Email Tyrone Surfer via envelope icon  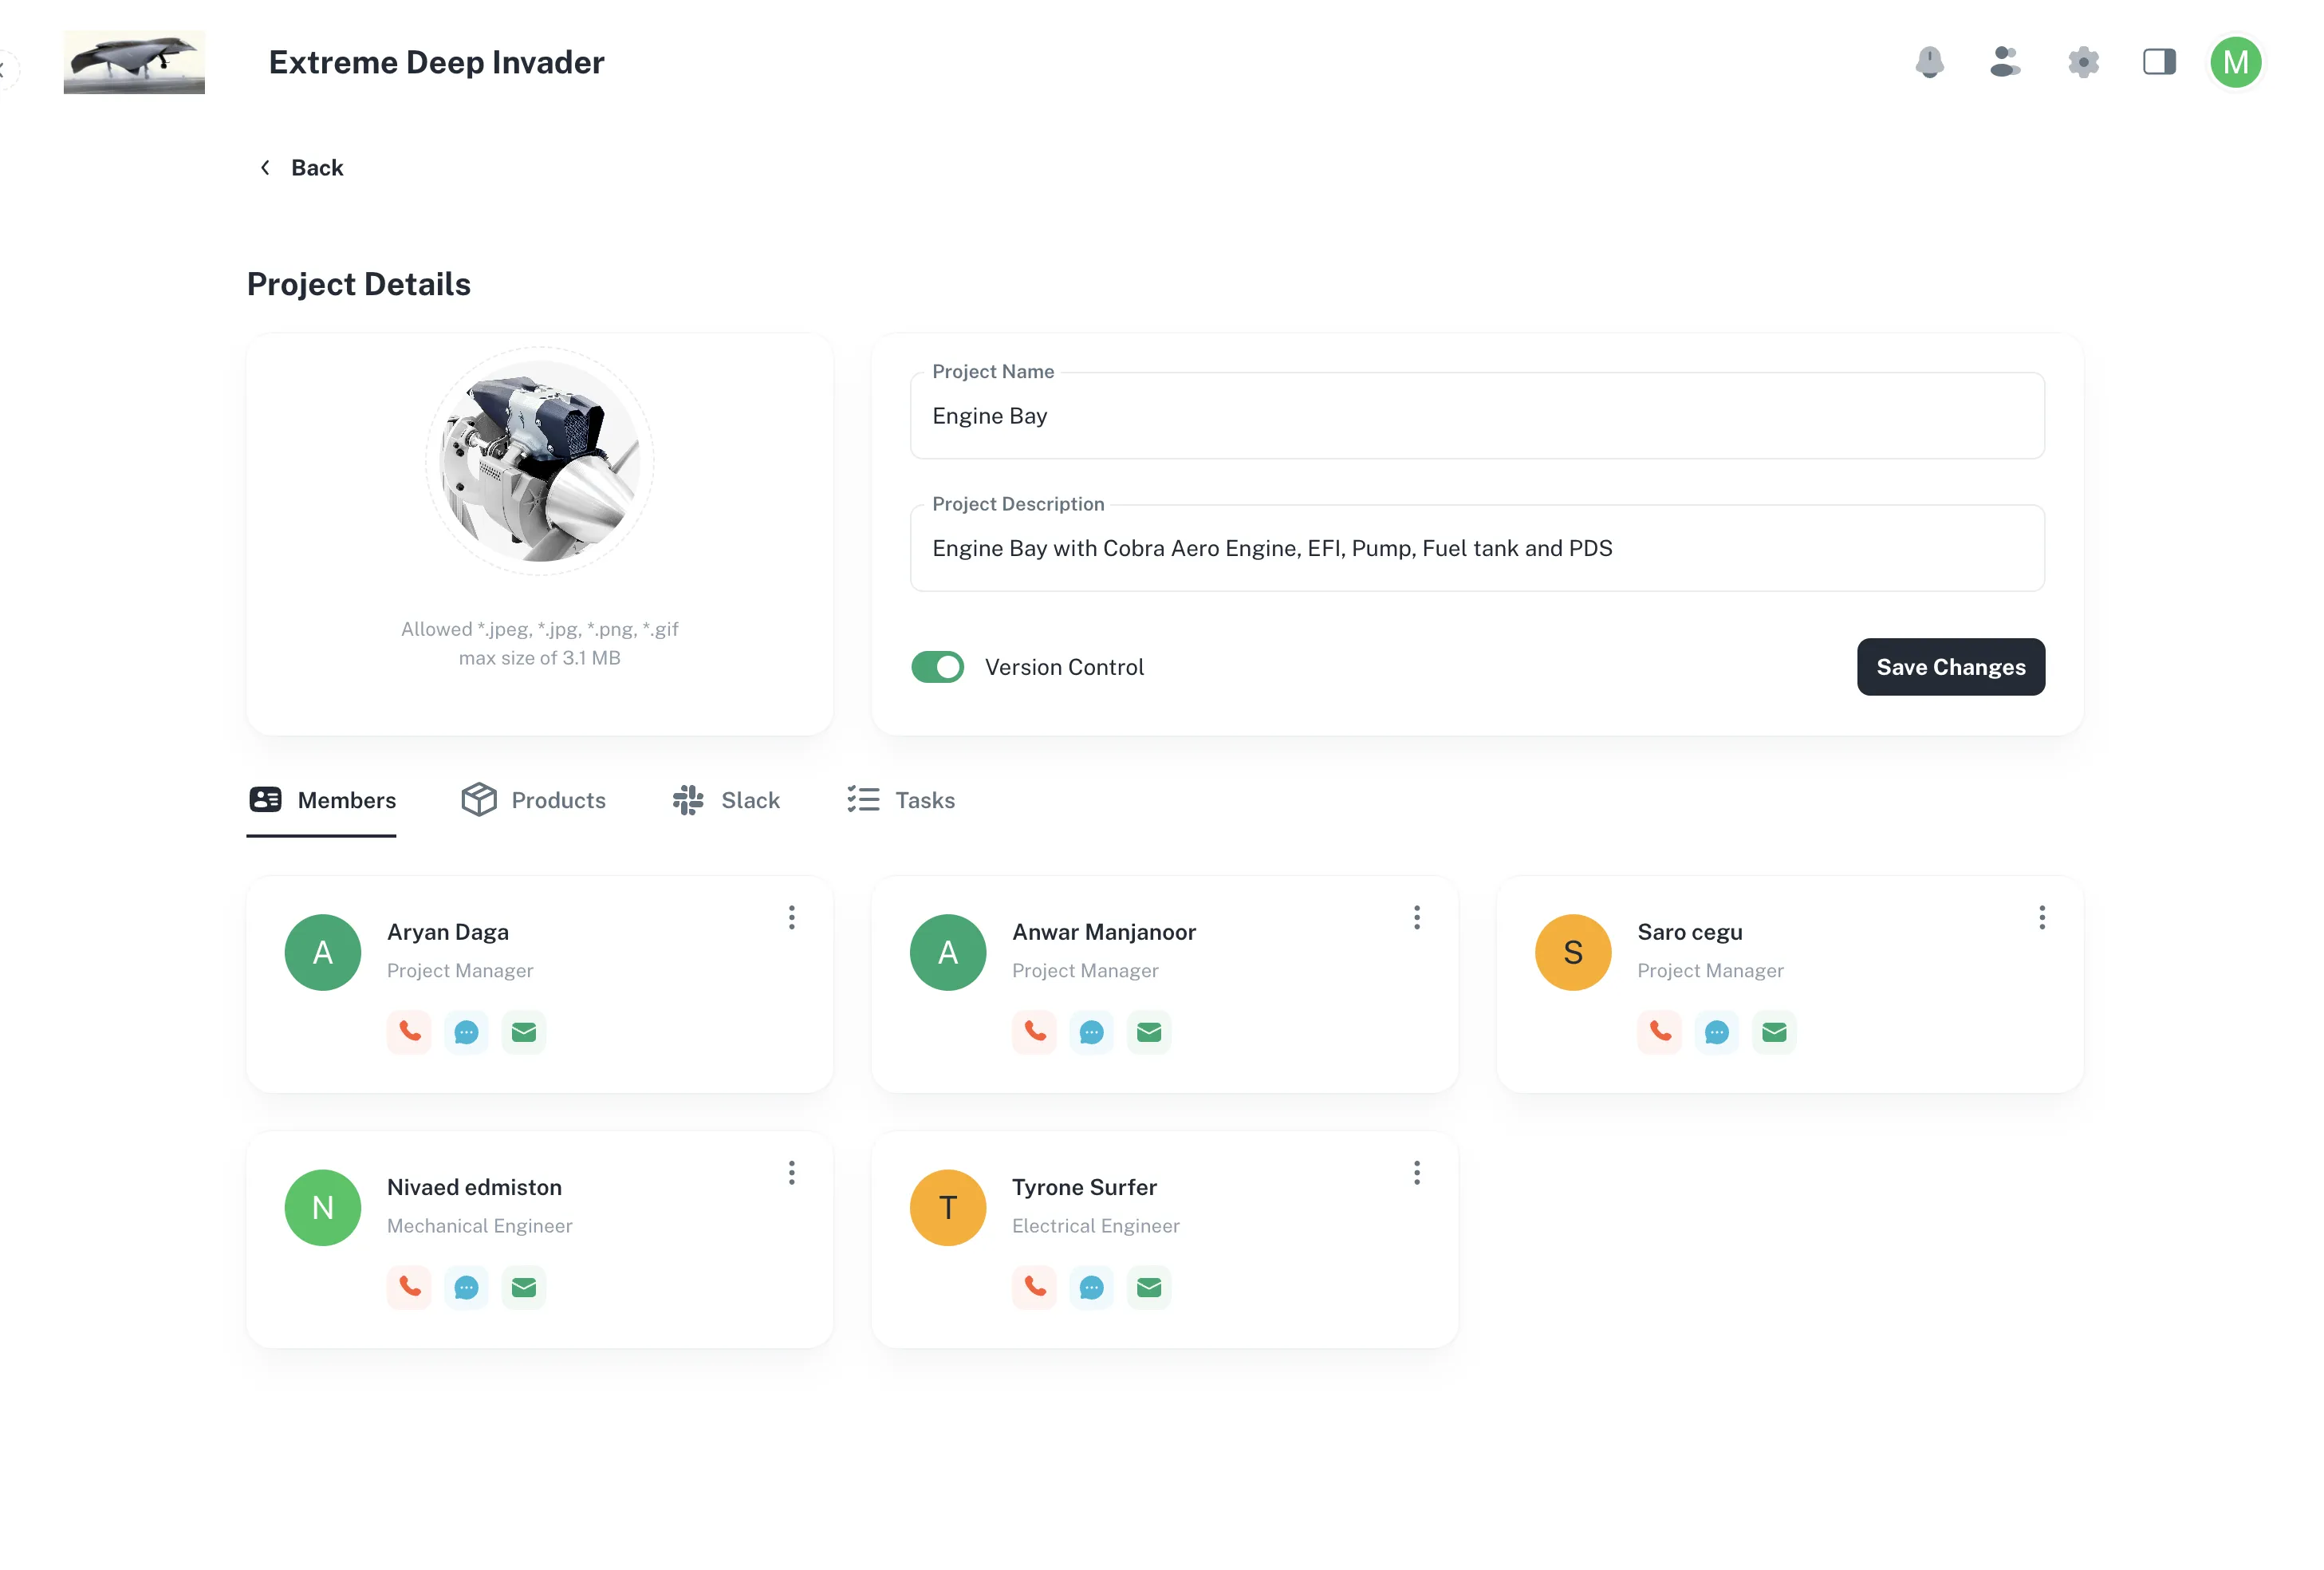[1149, 1286]
